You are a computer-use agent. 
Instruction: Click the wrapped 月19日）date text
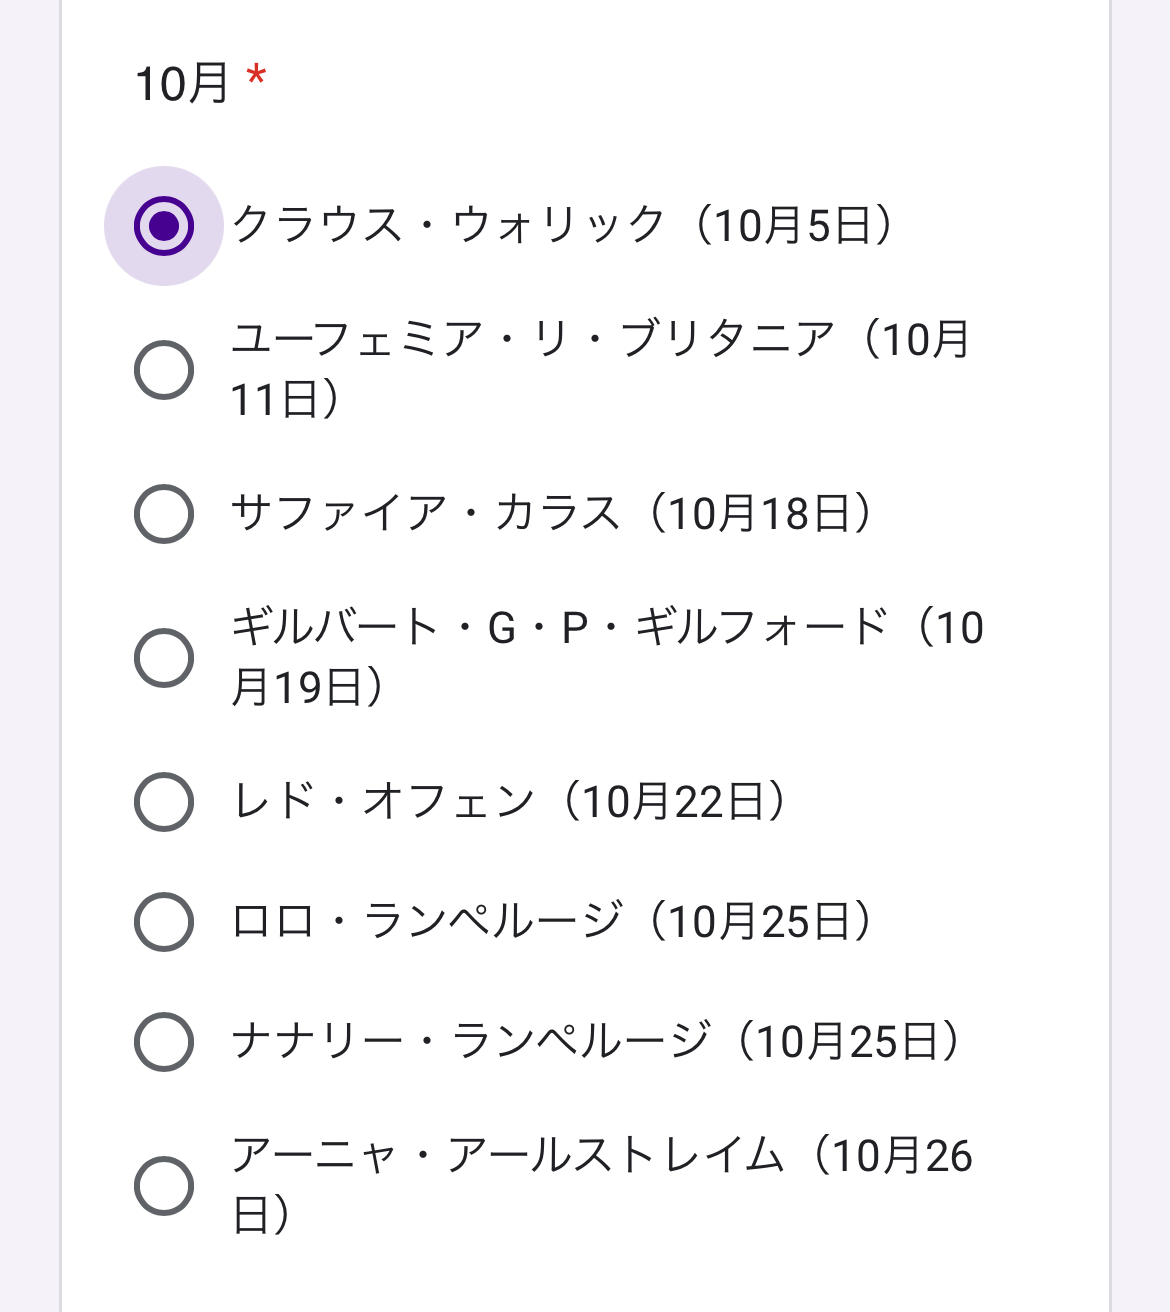[308, 688]
